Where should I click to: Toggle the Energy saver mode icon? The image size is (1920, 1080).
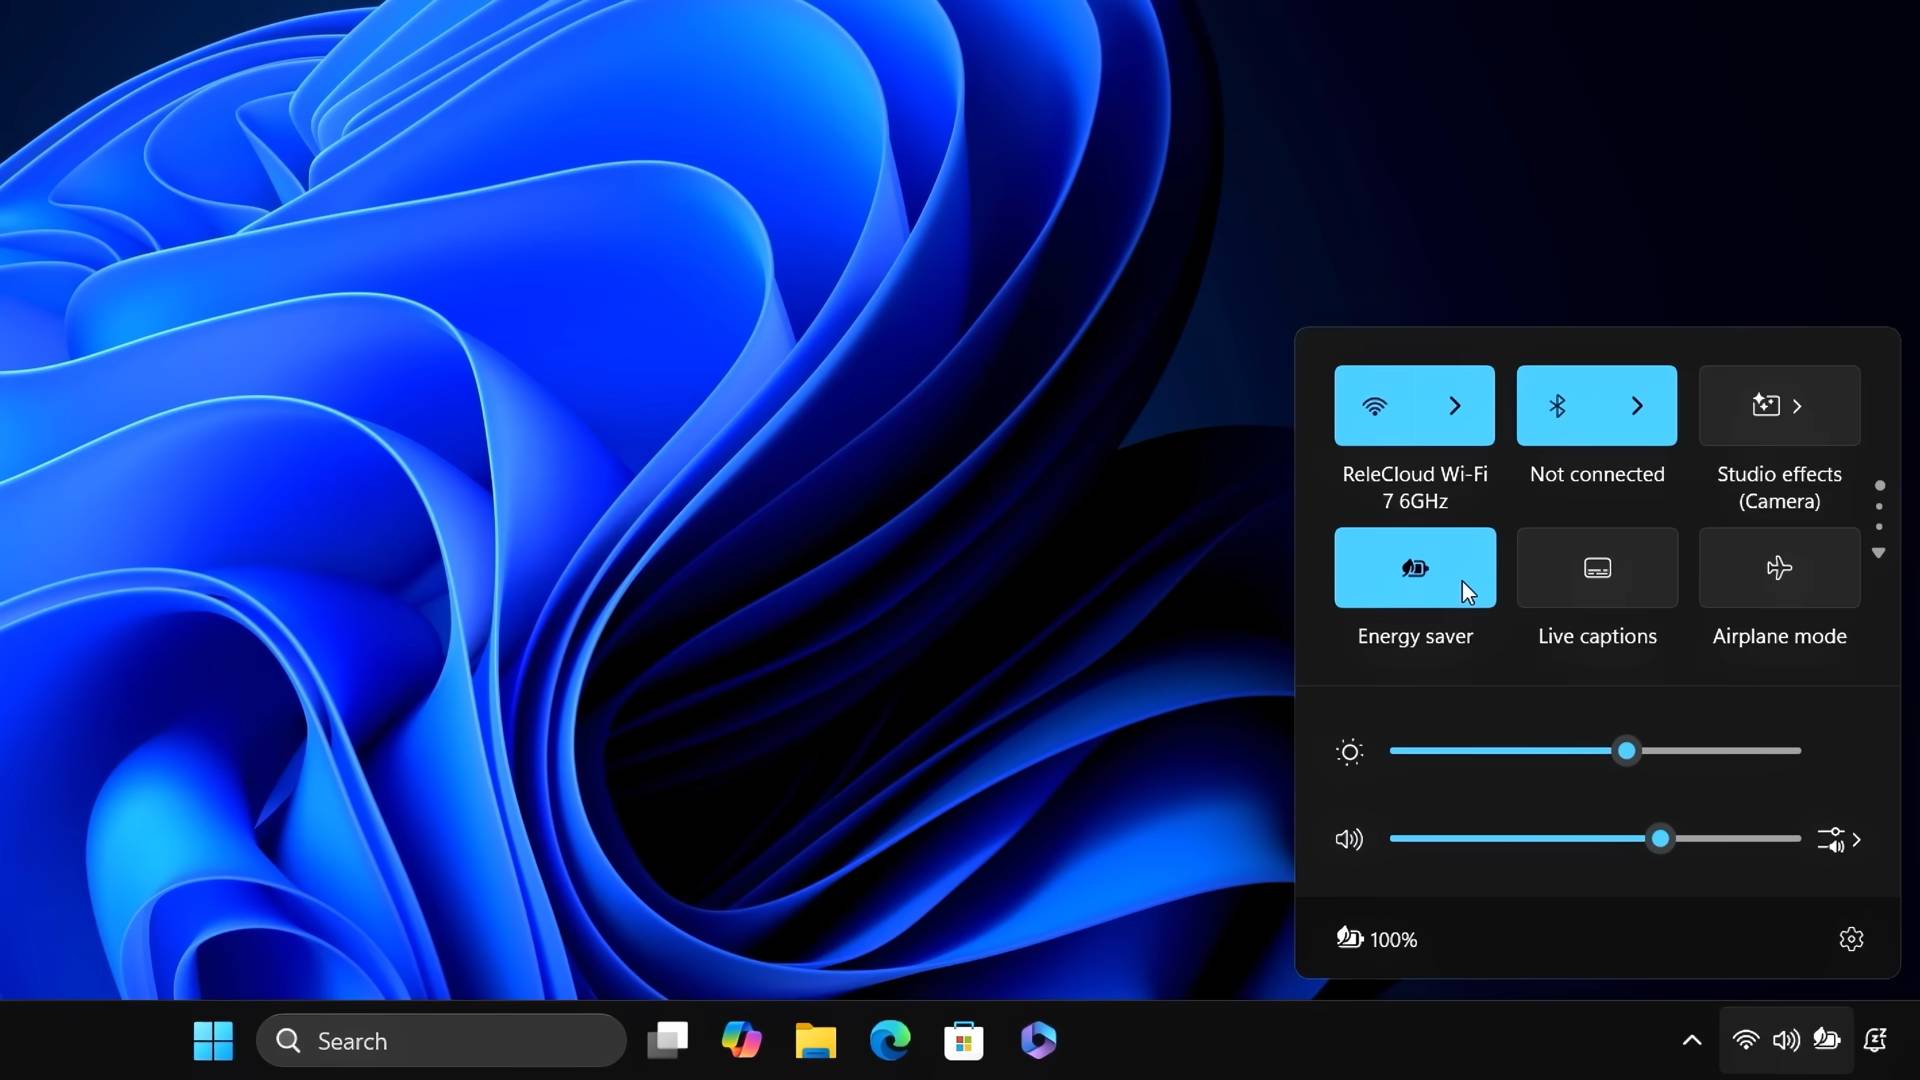coord(1415,567)
